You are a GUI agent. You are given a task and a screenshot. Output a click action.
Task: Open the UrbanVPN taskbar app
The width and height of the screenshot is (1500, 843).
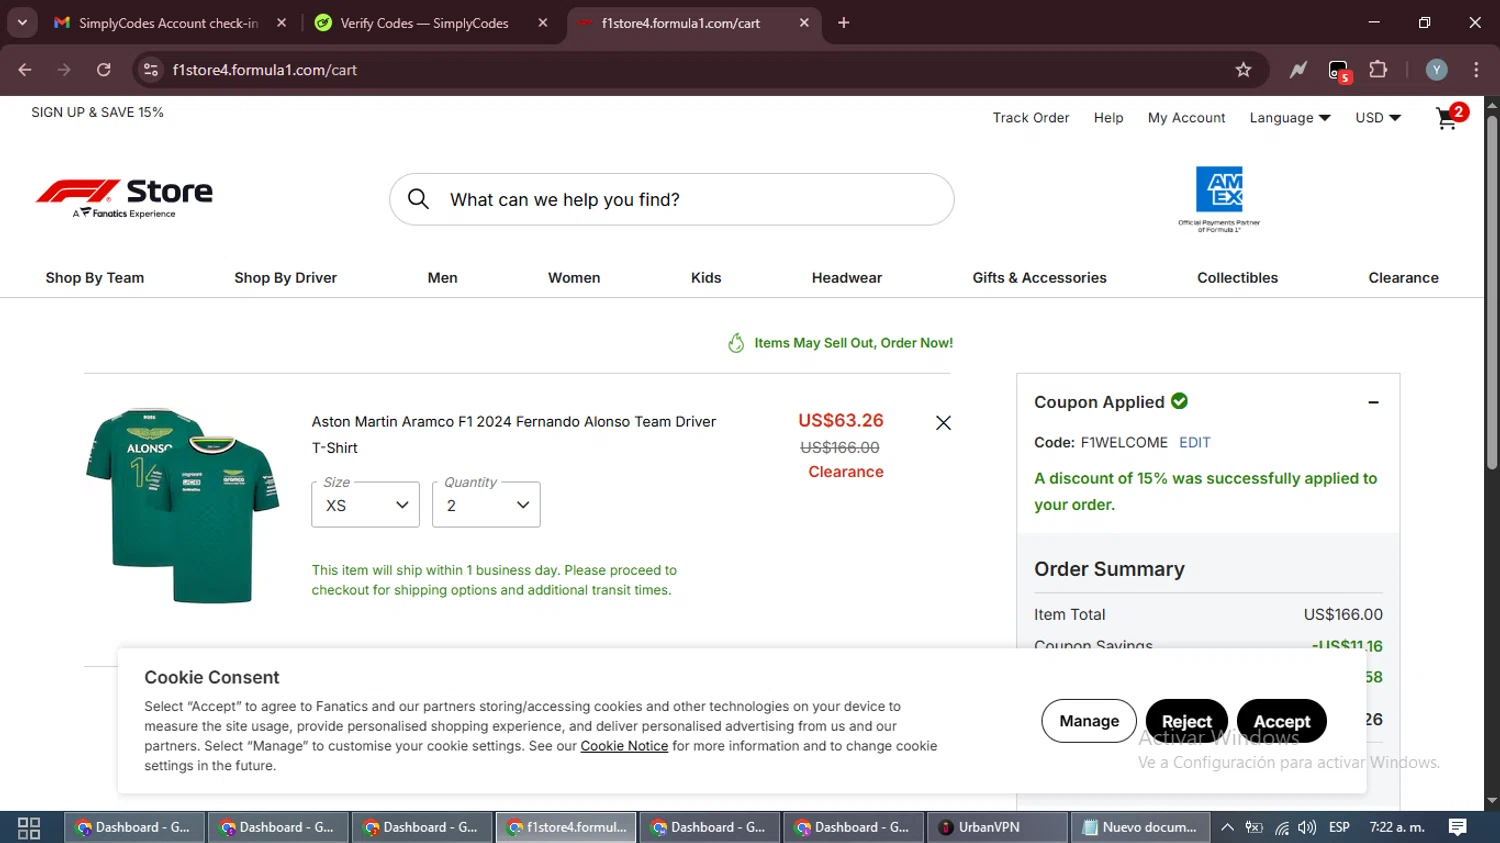pyautogui.click(x=998, y=827)
